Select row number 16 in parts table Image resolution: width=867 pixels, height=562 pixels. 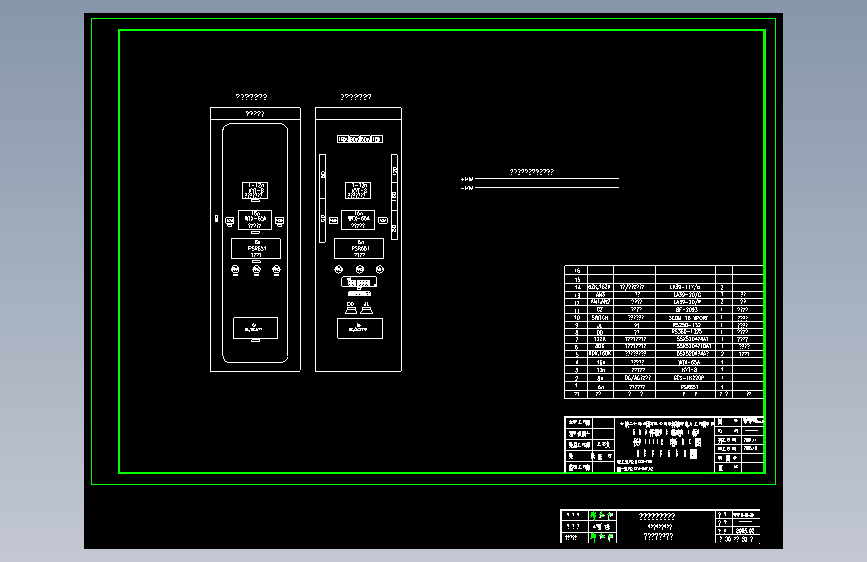tap(576, 270)
